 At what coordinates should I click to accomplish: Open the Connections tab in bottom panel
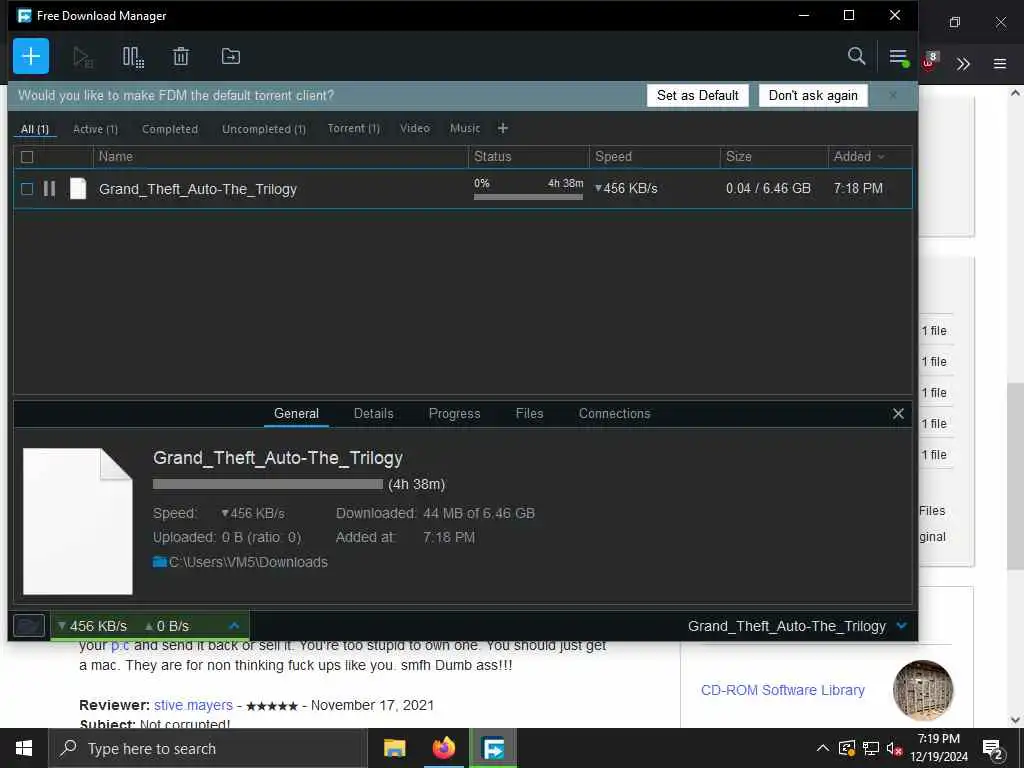pos(615,413)
